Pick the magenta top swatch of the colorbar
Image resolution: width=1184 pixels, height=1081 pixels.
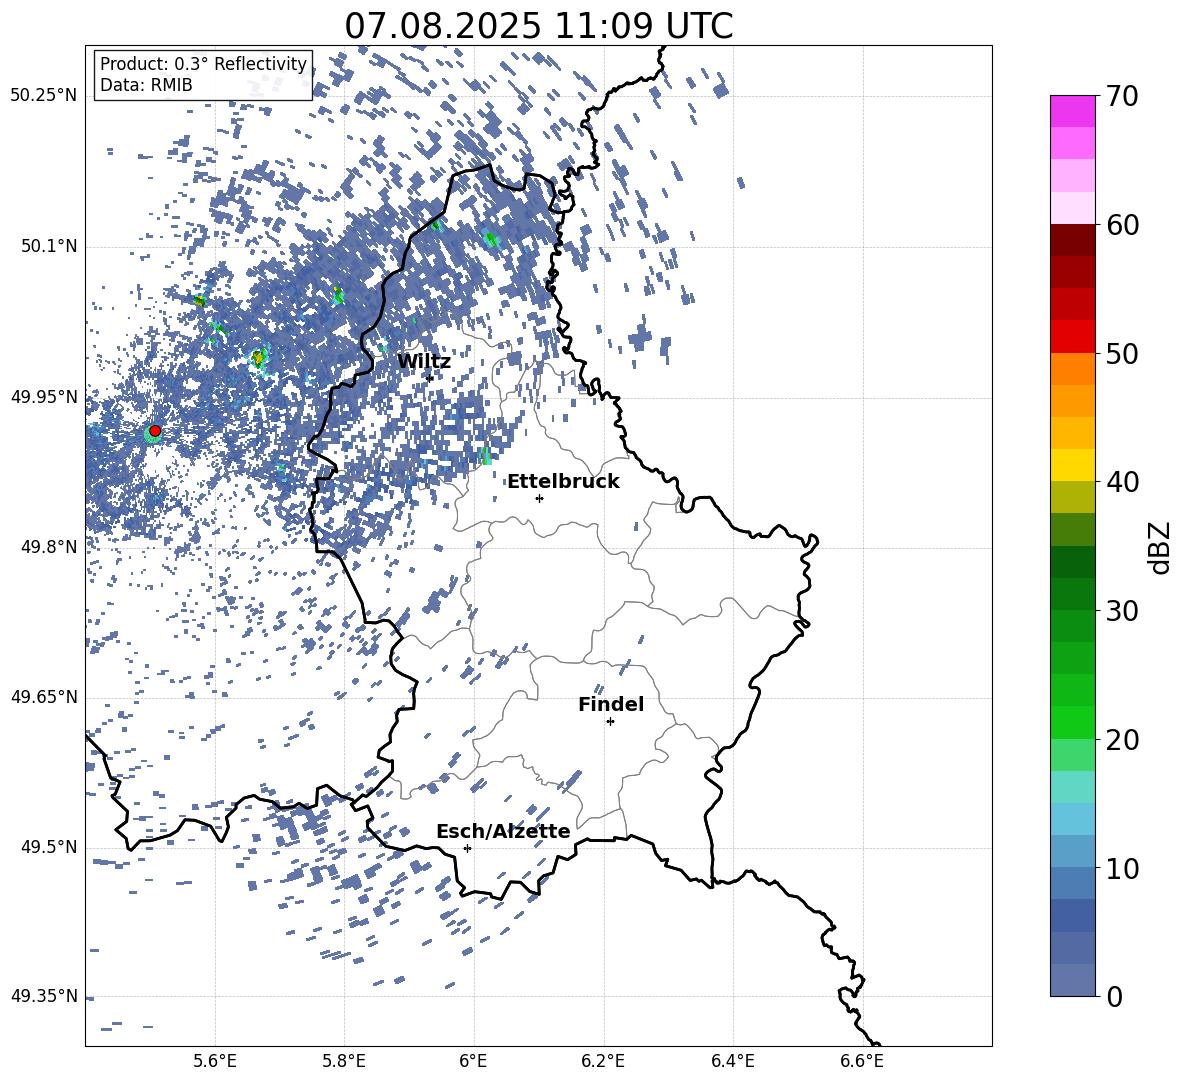coord(1073,111)
